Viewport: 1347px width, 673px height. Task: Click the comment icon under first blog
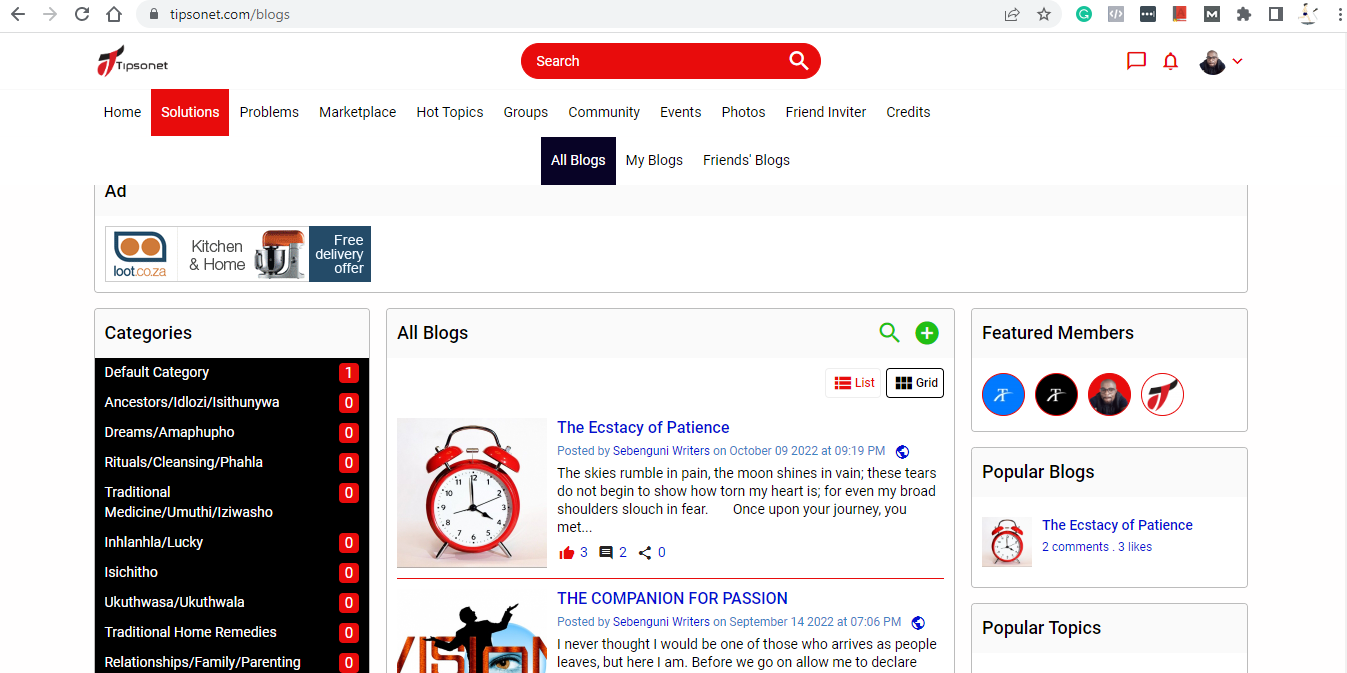coord(606,553)
